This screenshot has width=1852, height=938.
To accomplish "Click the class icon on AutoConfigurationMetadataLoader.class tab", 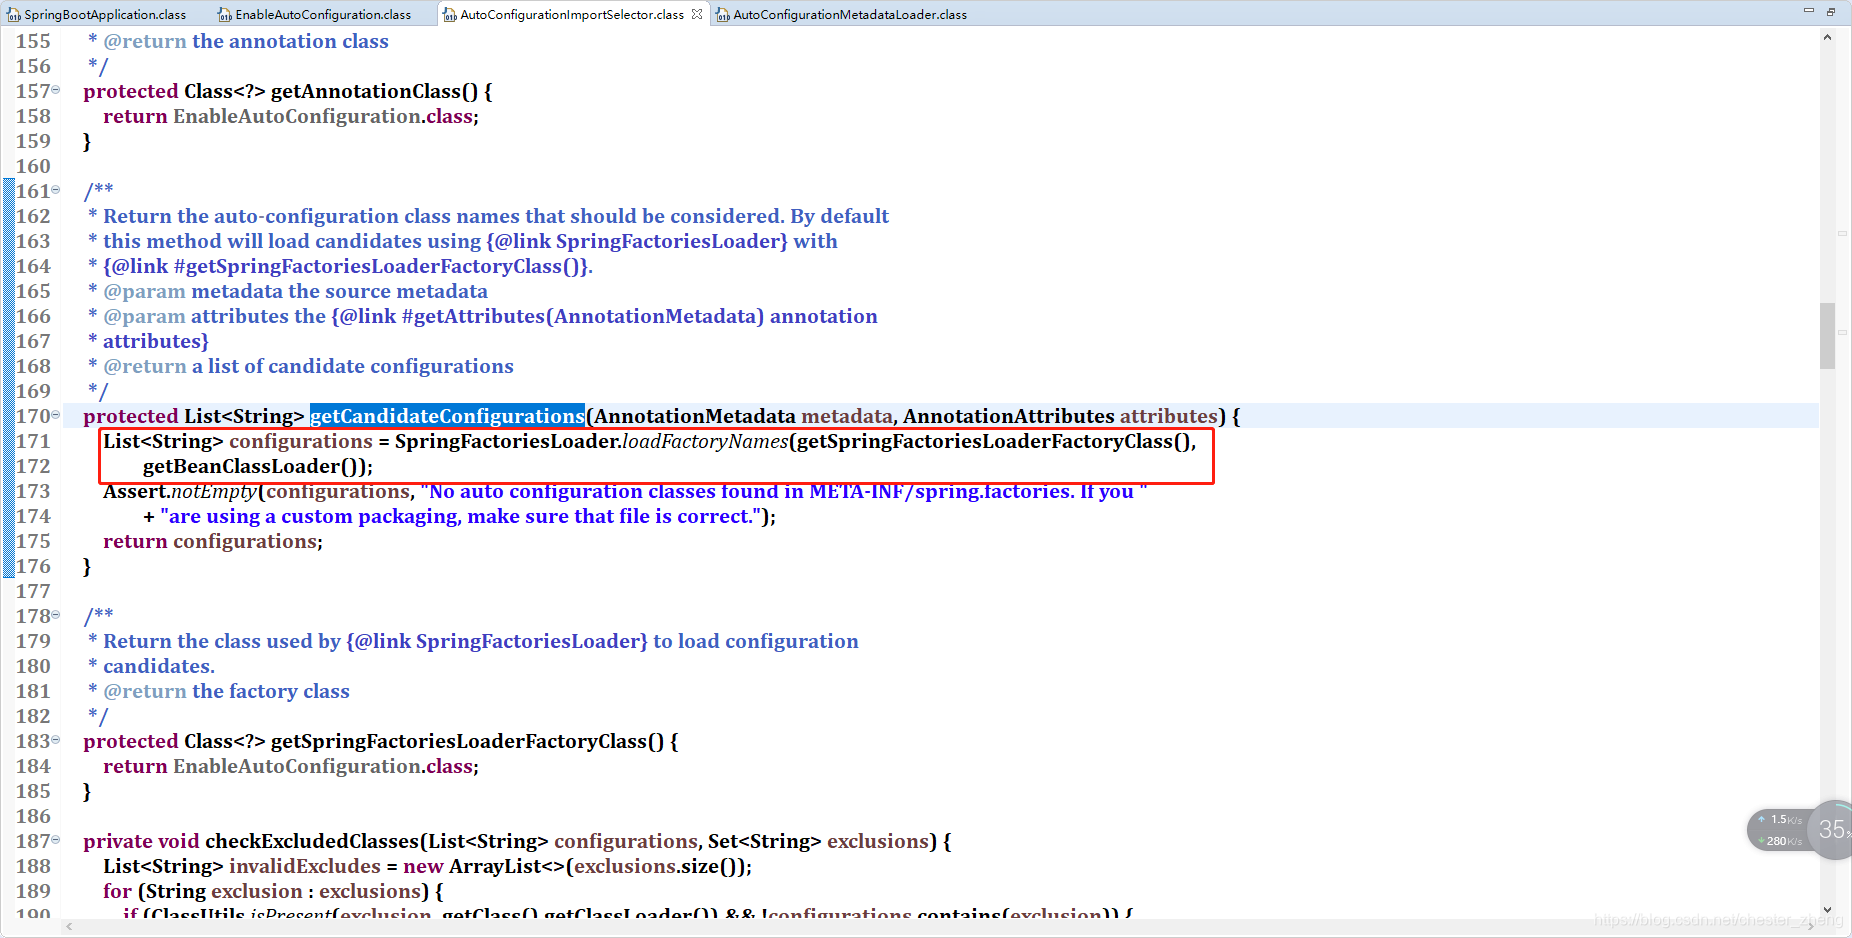I will (723, 14).
